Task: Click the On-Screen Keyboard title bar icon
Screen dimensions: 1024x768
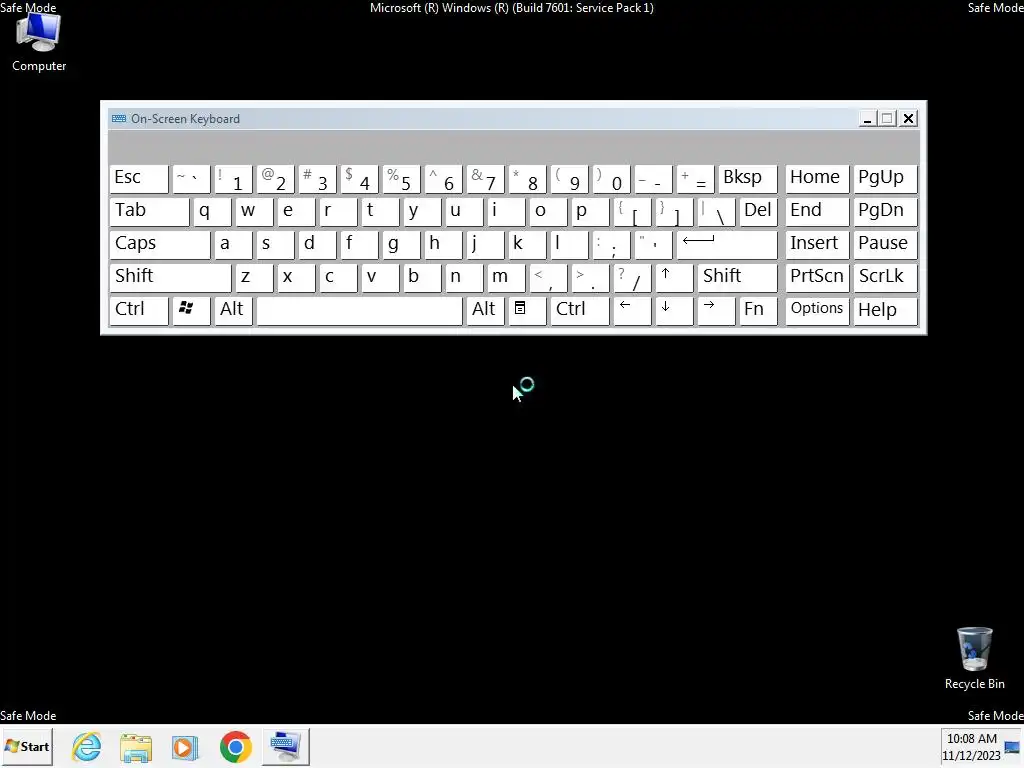Action: pyautogui.click(x=119, y=119)
